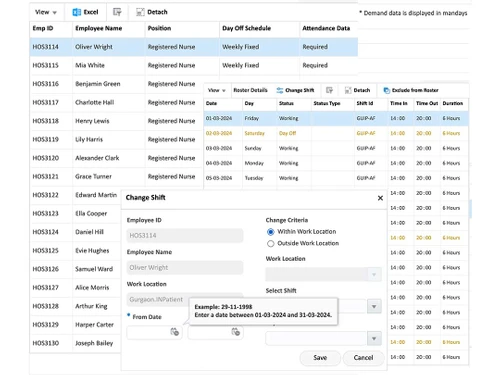Select employee Joseph Bailey

(94, 343)
